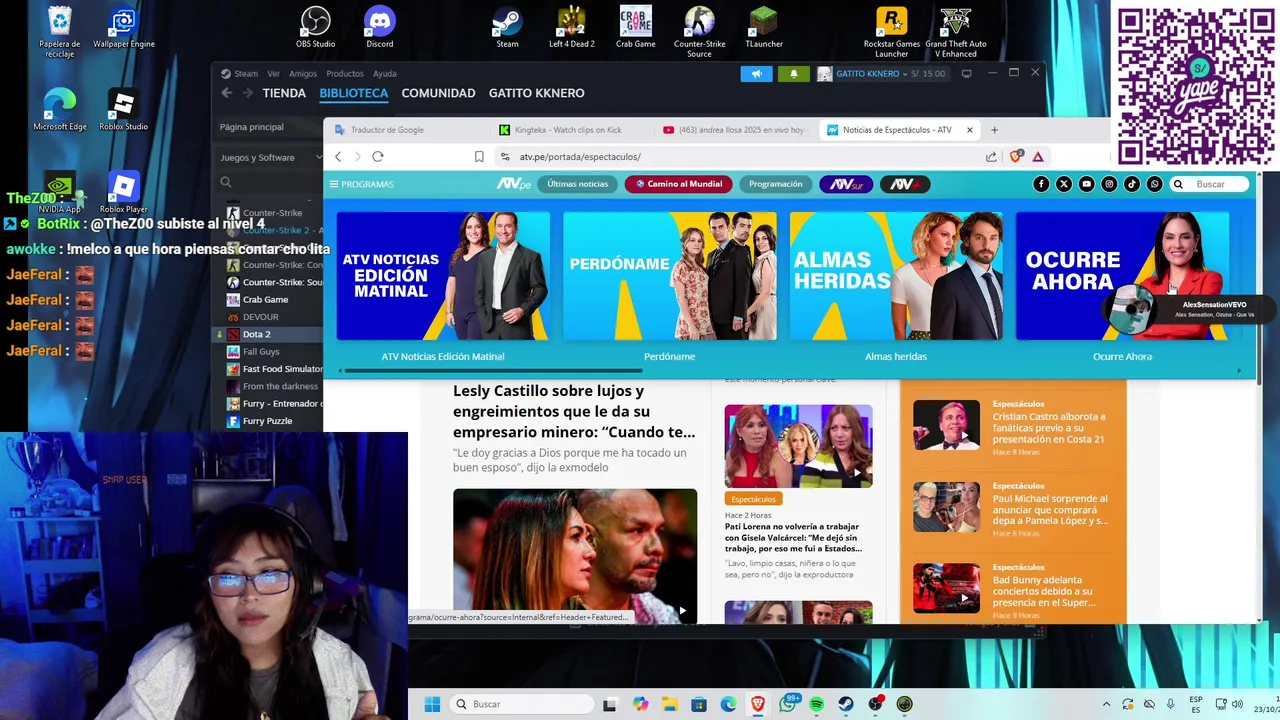Expand Juegos y Software dropdown in Steam
Viewport: 1280px width, 720px height.
[271, 157]
